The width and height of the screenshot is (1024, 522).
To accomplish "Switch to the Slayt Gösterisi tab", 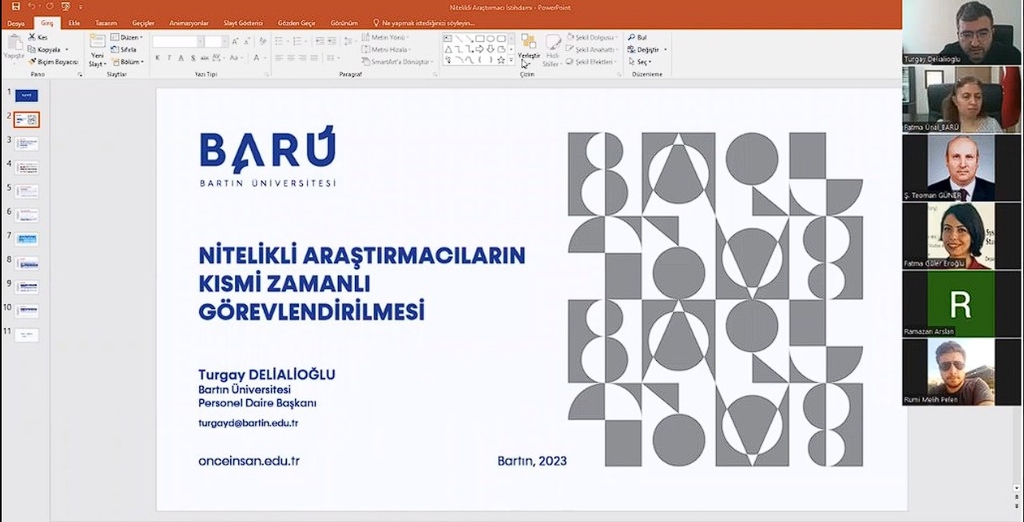I will (243, 23).
